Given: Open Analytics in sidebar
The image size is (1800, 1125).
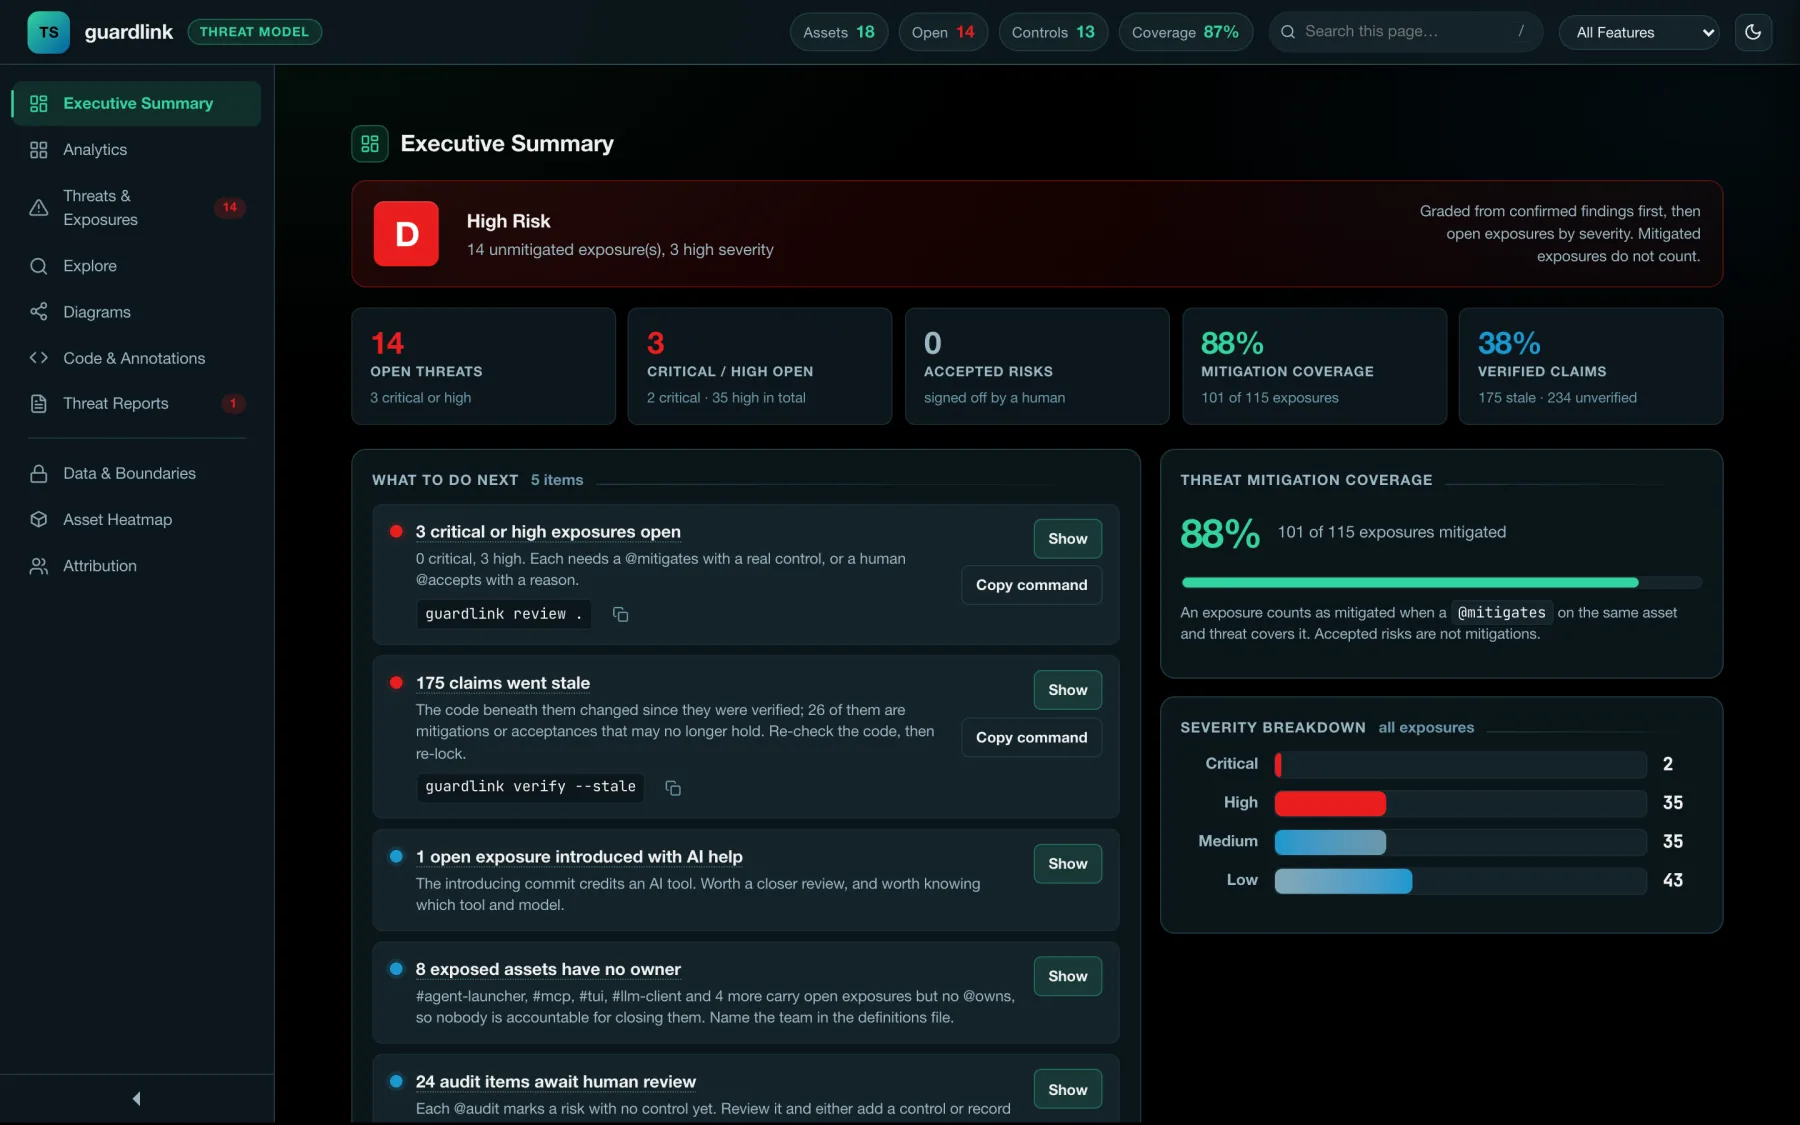Looking at the screenshot, I should click(x=136, y=150).
